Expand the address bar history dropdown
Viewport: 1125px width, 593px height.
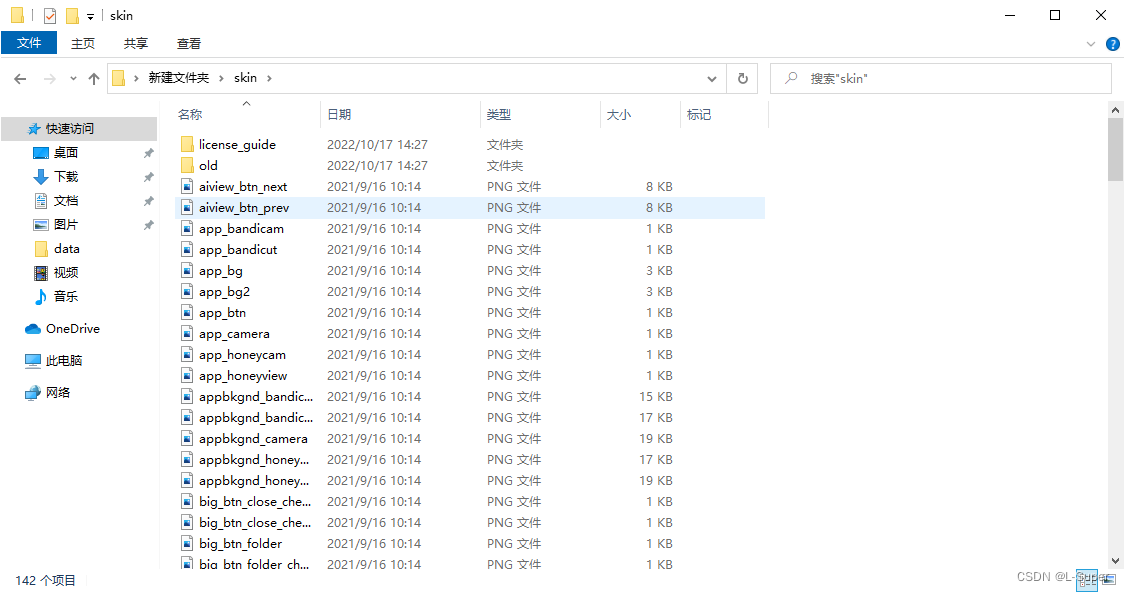click(x=712, y=78)
